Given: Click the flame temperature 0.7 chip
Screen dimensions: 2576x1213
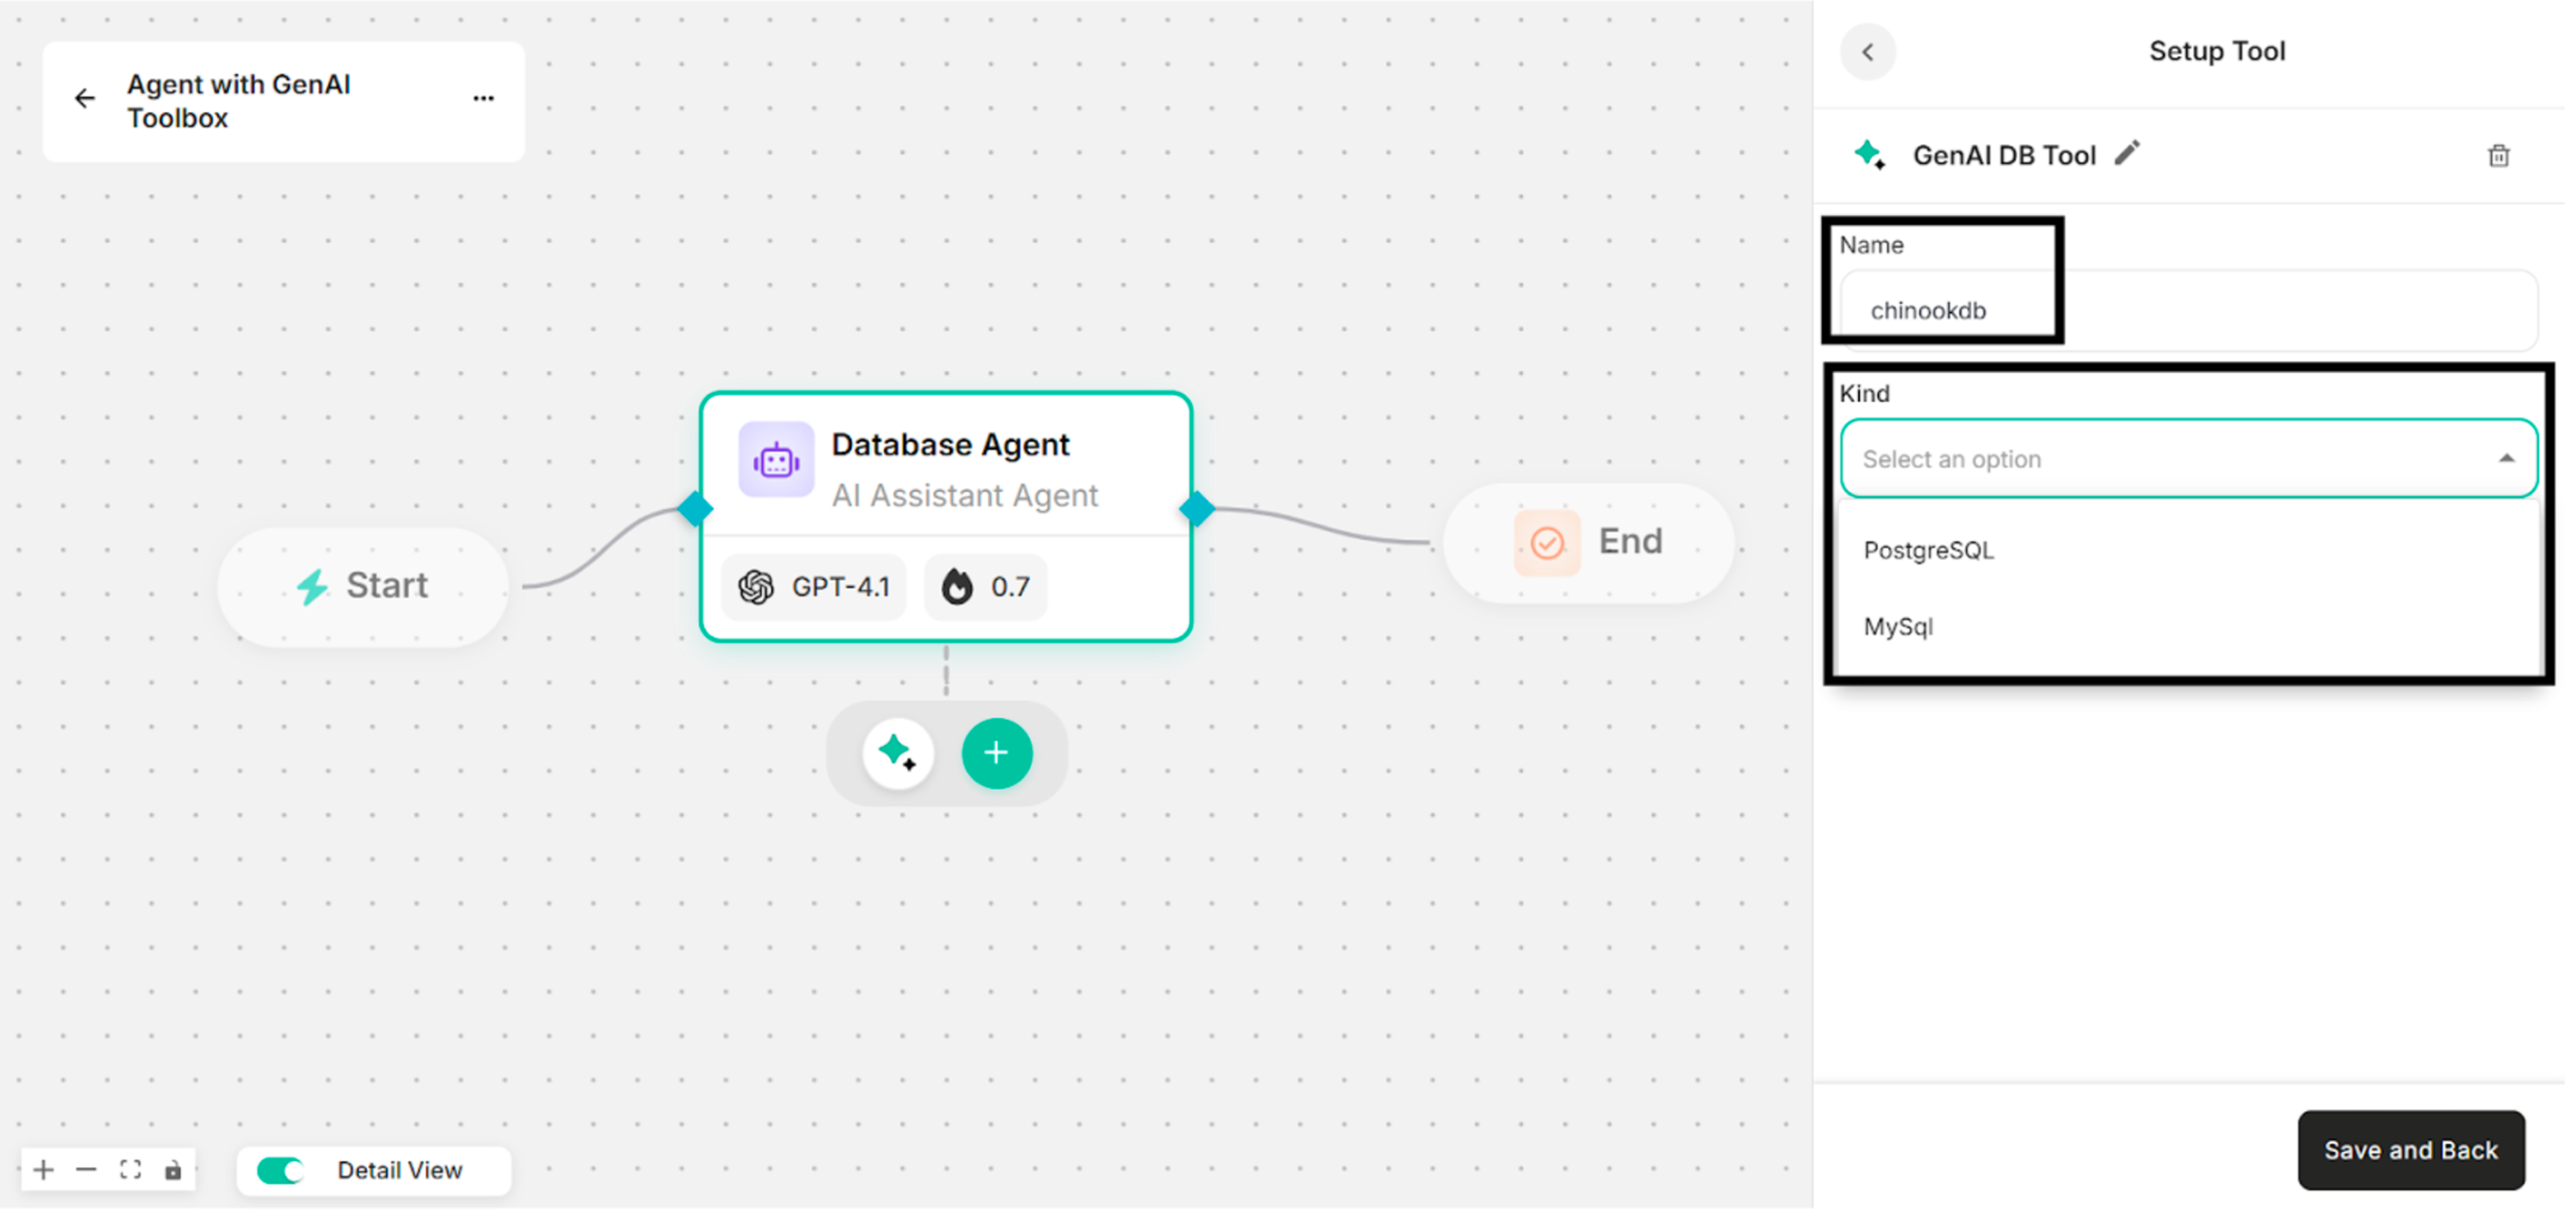Looking at the screenshot, I should tap(985, 587).
